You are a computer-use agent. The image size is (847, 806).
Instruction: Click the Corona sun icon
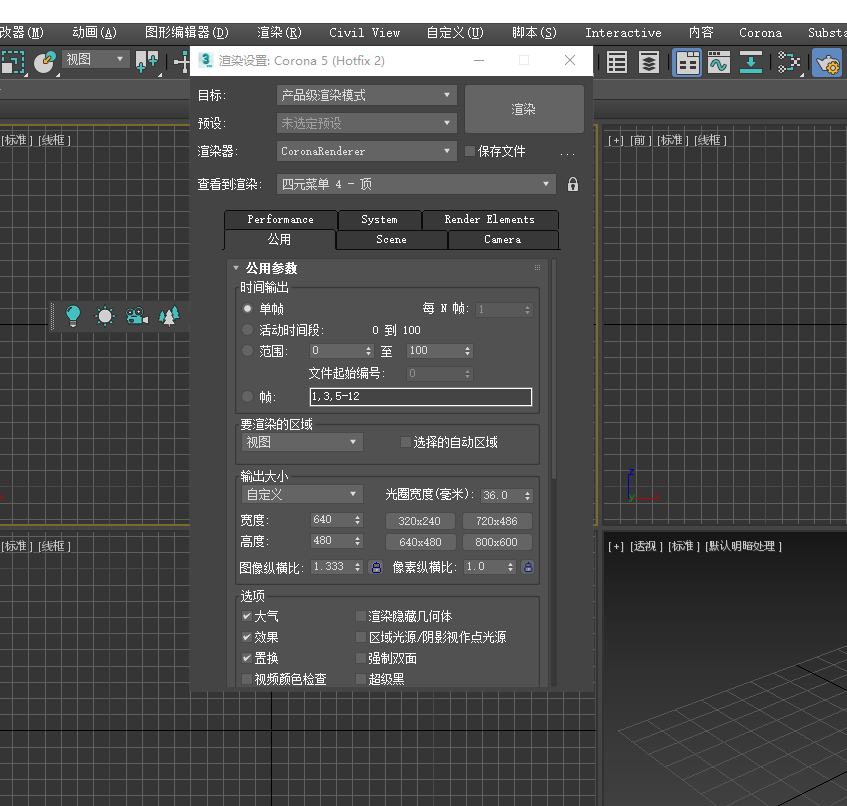(105, 316)
